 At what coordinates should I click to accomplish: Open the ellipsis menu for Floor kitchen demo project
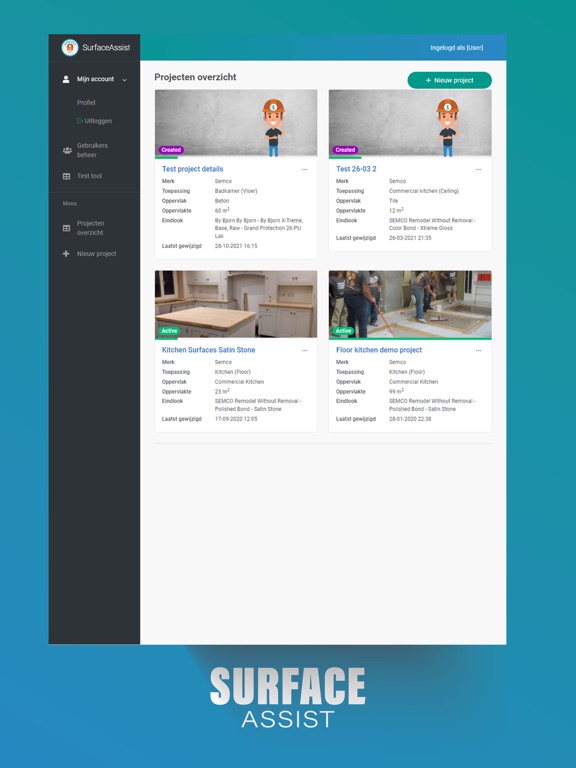[x=479, y=351]
